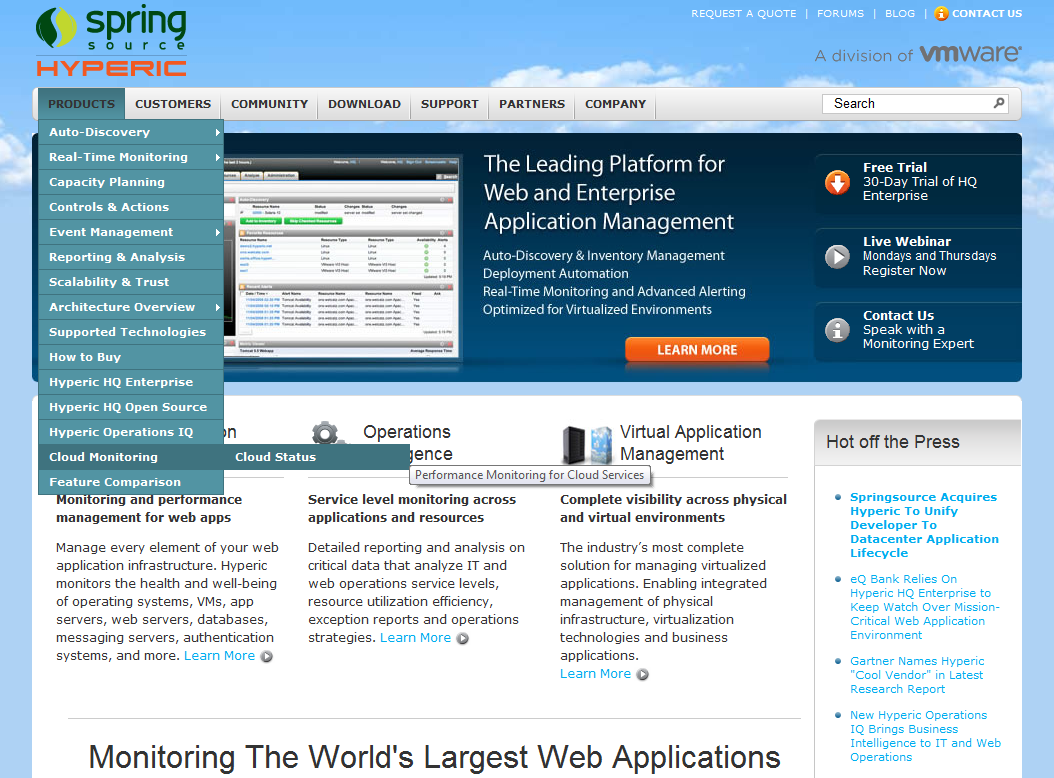Click the orange Contact Us info icon
Viewport: 1054px width, 778px height.
click(941, 13)
